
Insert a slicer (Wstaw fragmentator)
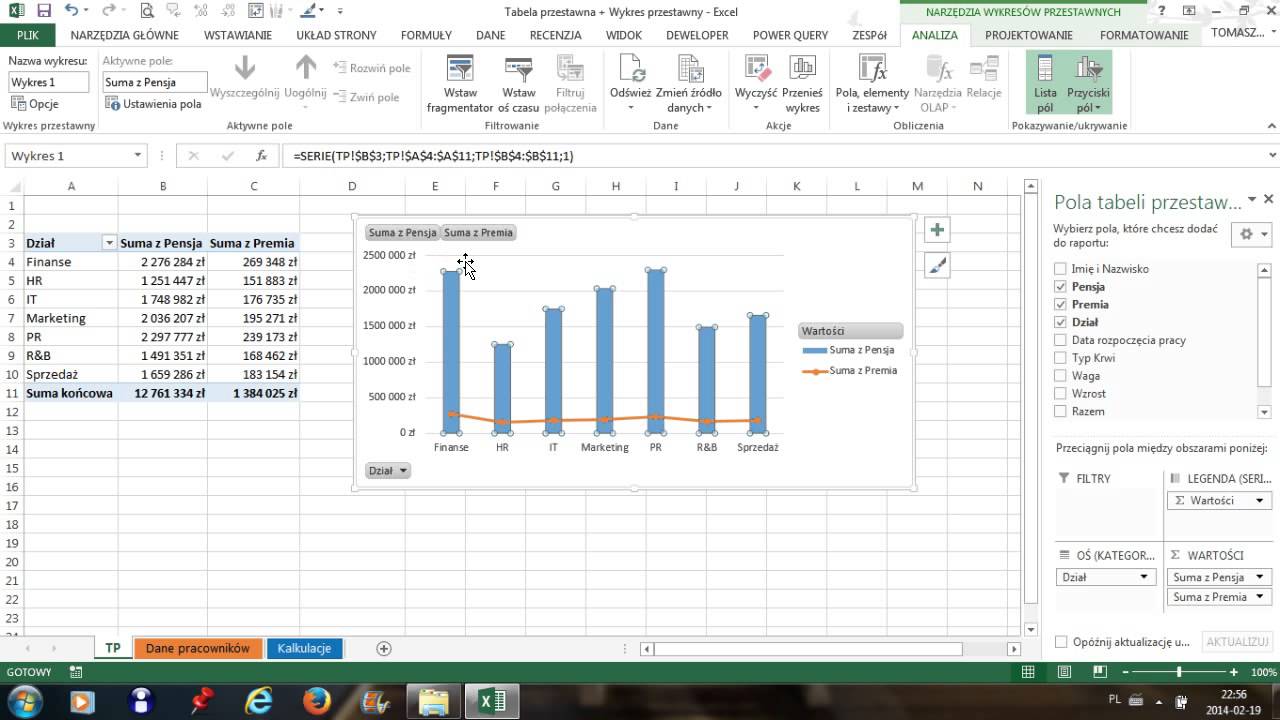(460, 84)
